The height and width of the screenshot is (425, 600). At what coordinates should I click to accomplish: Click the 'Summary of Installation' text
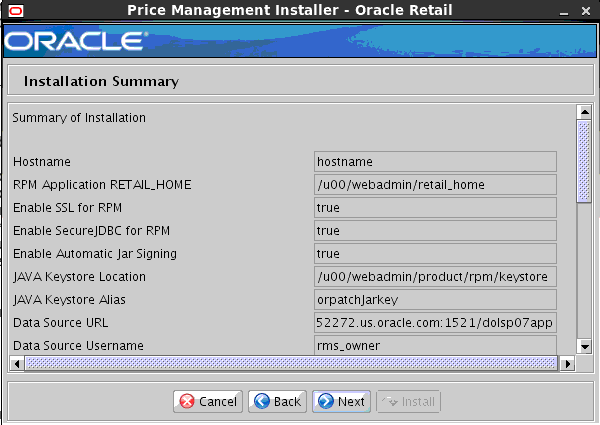[x=79, y=118]
